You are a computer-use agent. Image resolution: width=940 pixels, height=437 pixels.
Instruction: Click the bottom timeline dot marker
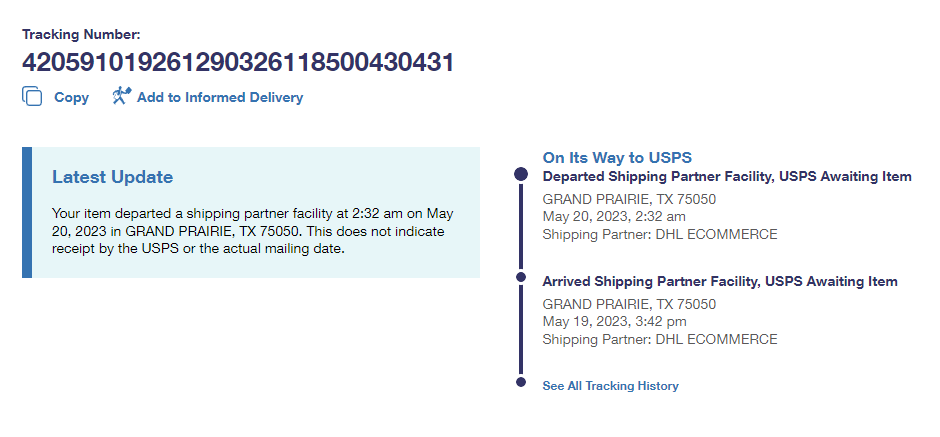pyautogui.click(x=520, y=382)
